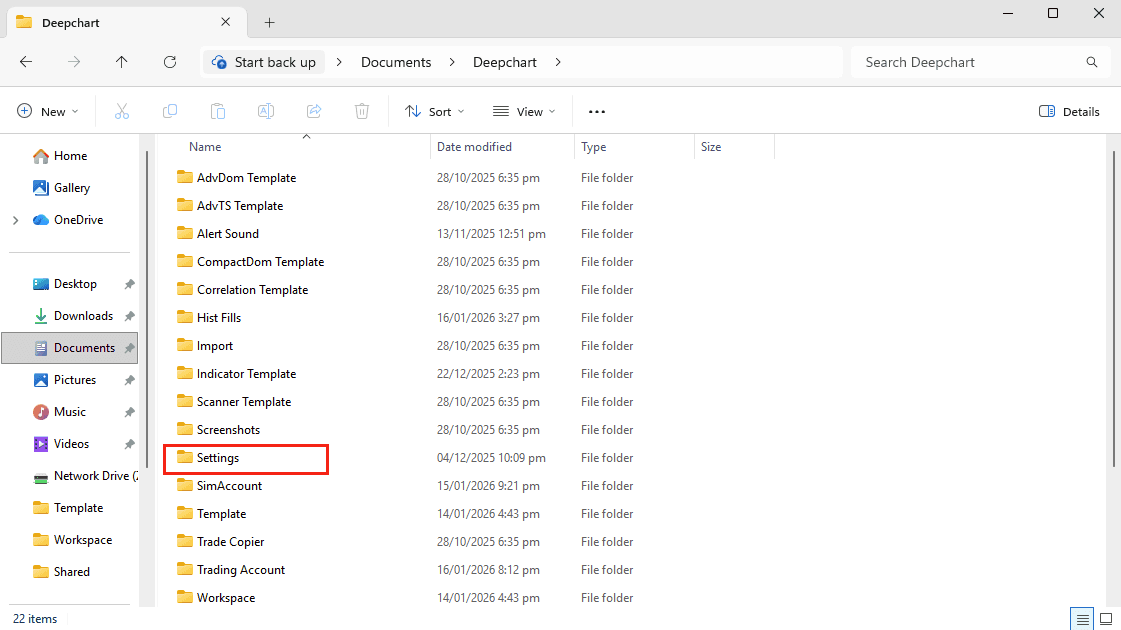Click the vertical scrollbar of file list
The height and width of the screenshot is (630, 1121).
[1114, 308]
